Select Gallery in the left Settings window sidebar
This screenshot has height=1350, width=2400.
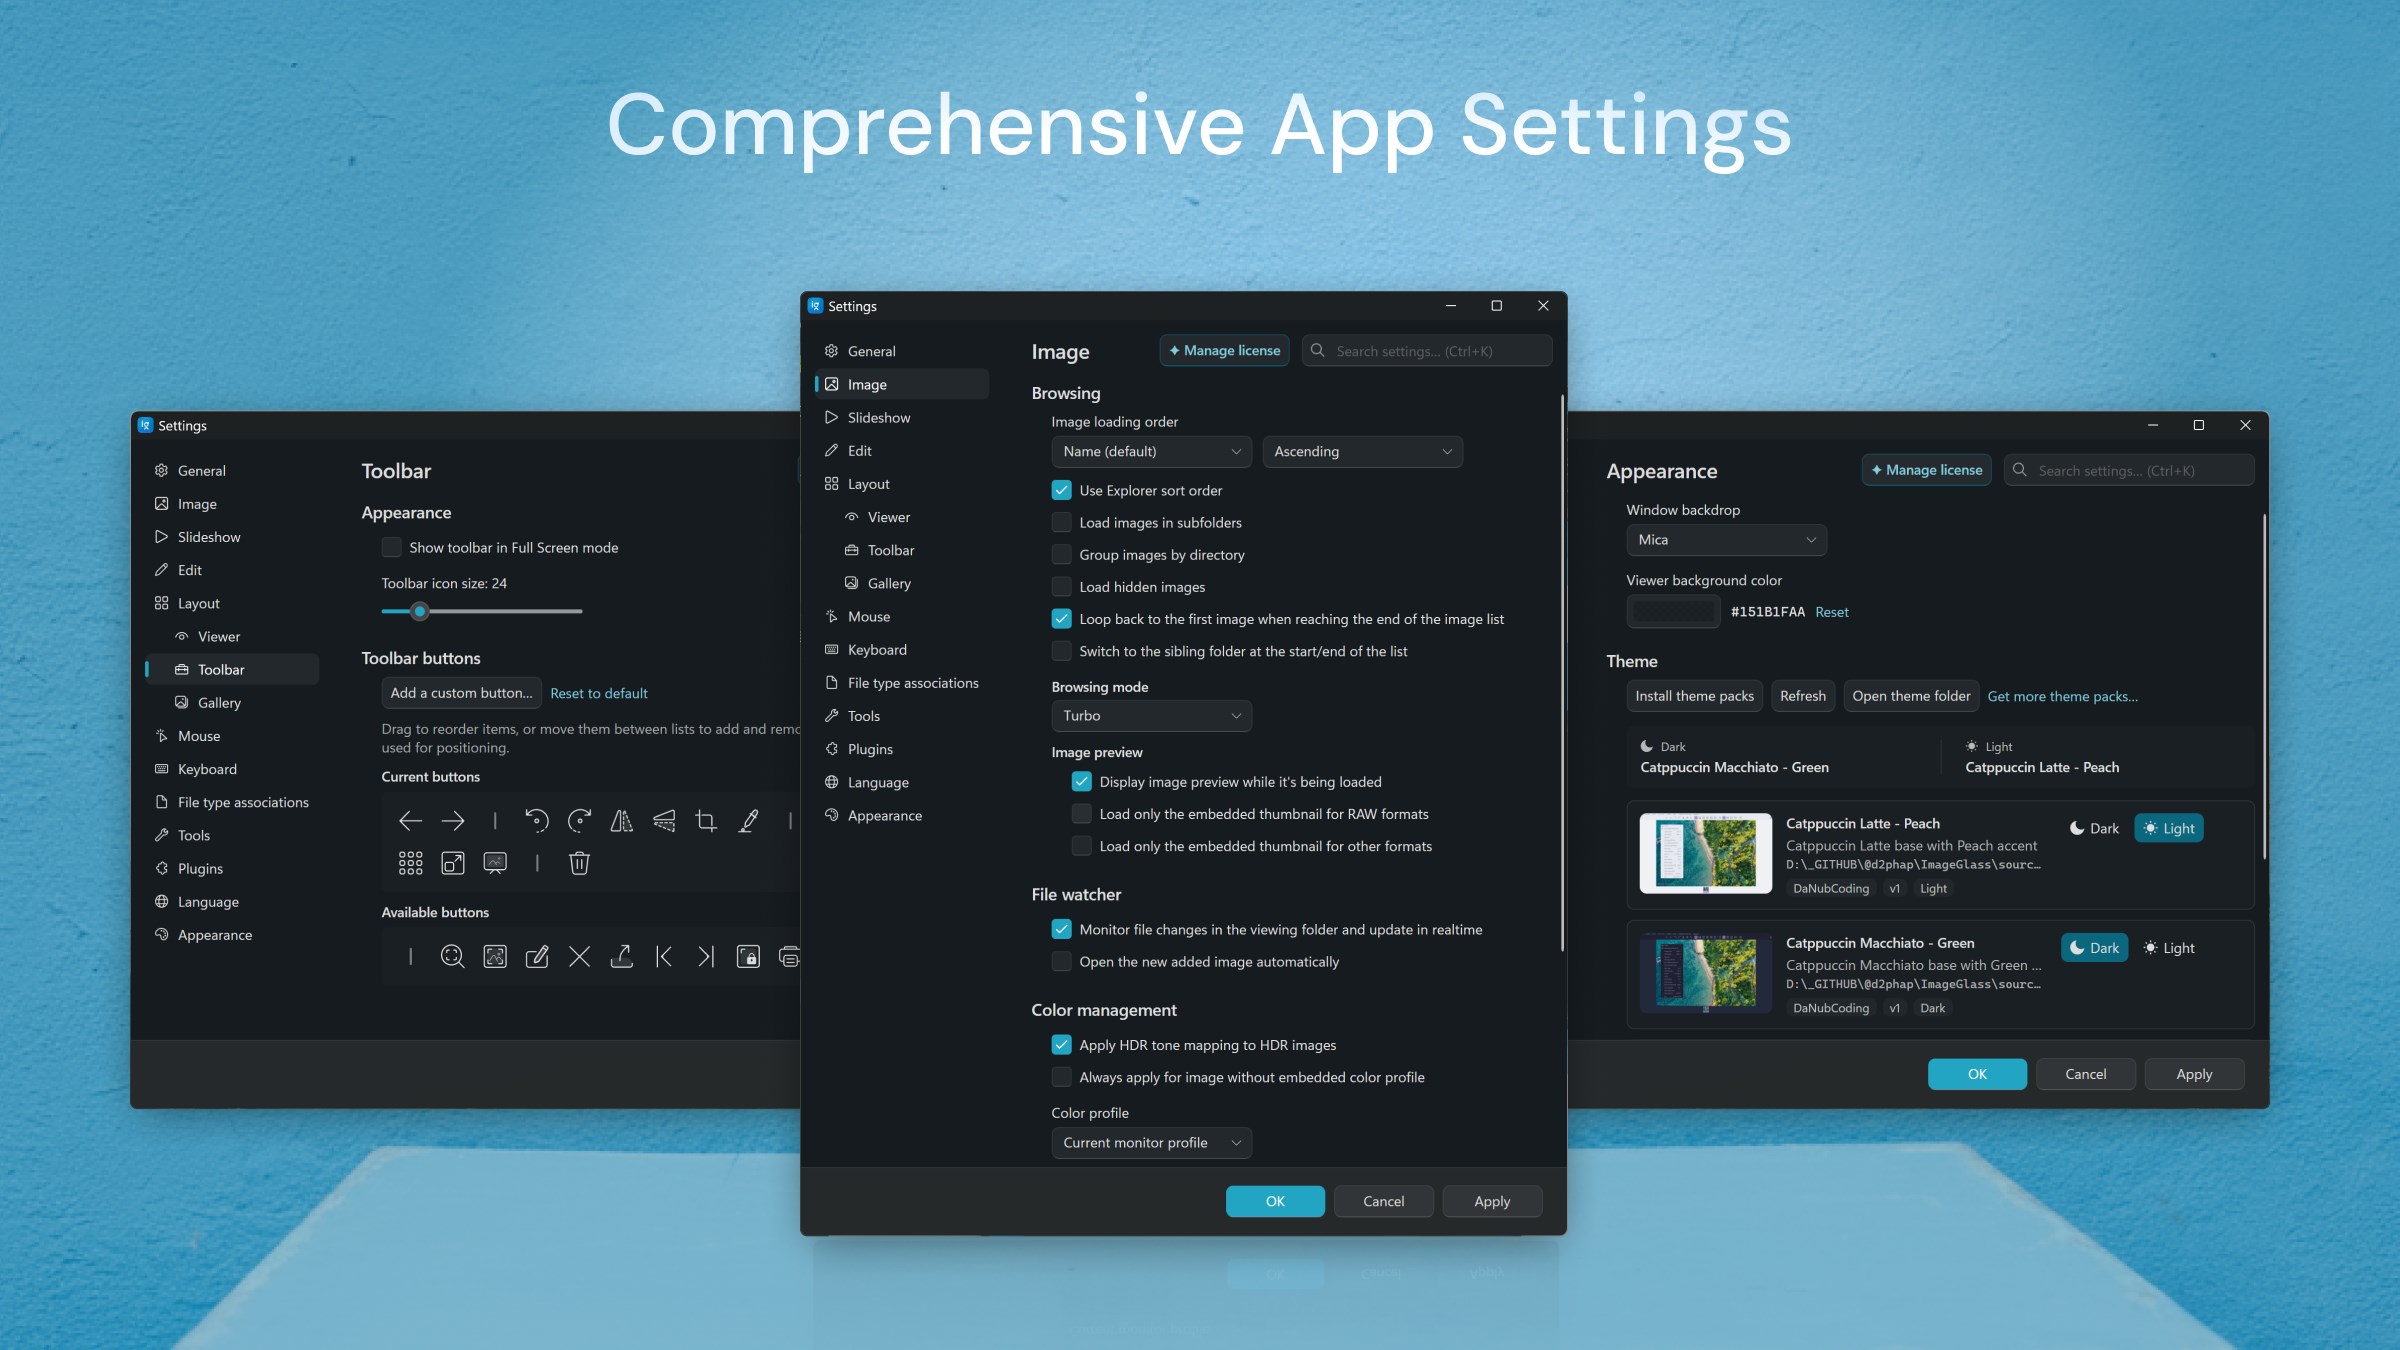pyautogui.click(x=232, y=702)
